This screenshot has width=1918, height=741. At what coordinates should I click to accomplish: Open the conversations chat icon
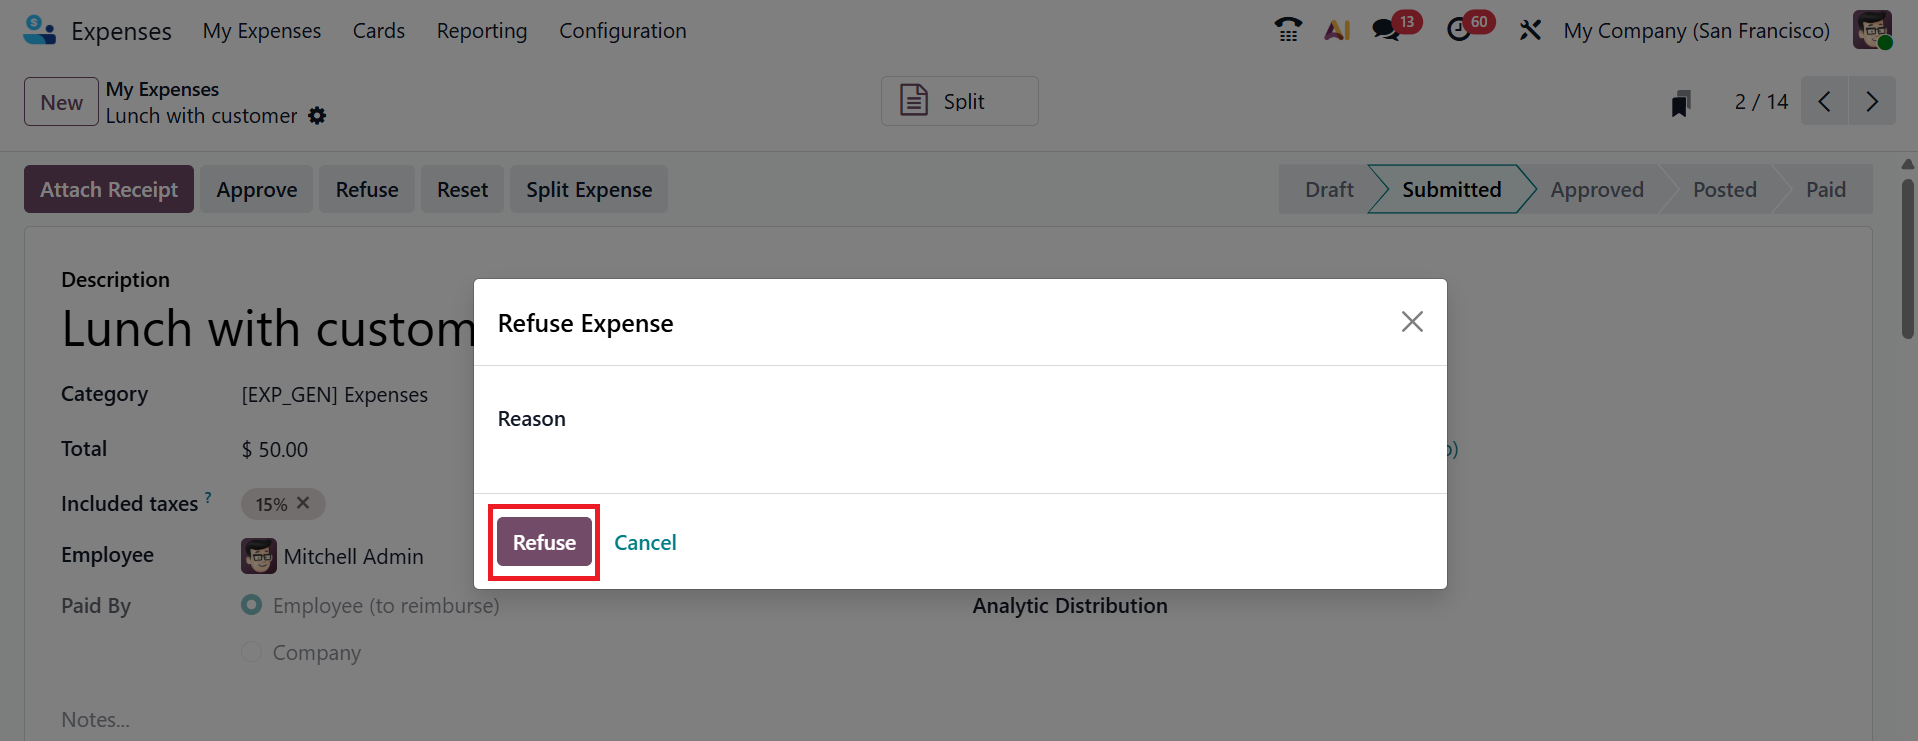click(x=1386, y=30)
